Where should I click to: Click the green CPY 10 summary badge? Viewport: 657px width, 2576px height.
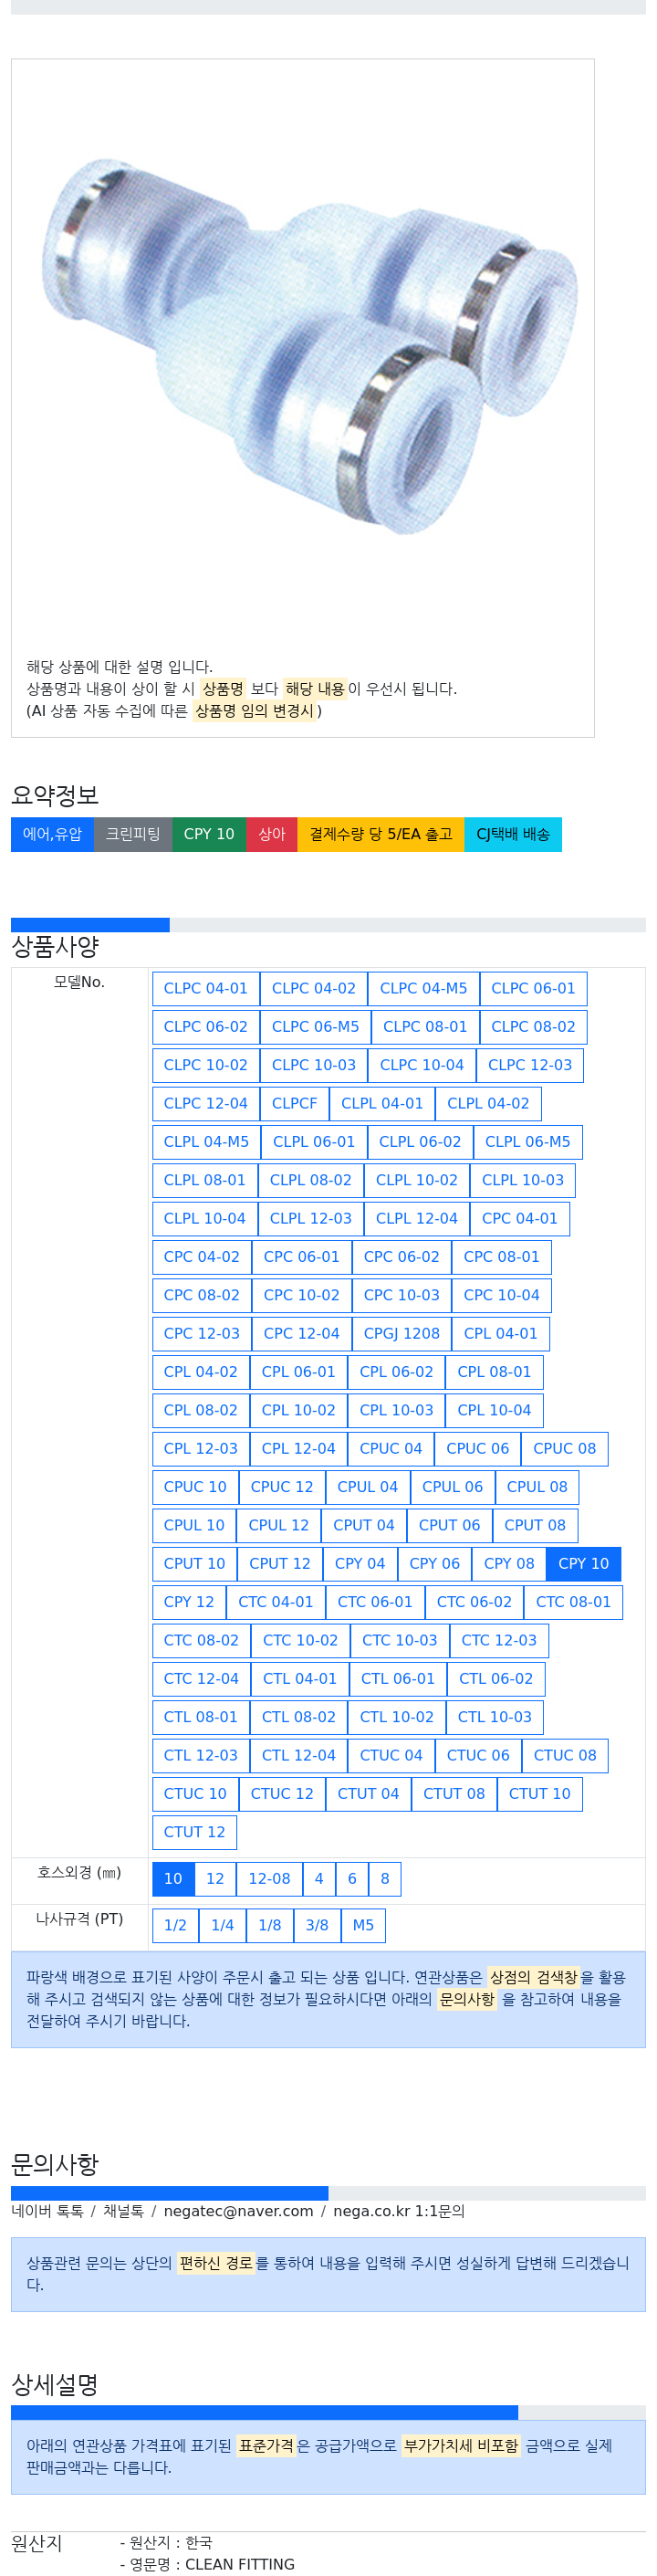coord(208,833)
